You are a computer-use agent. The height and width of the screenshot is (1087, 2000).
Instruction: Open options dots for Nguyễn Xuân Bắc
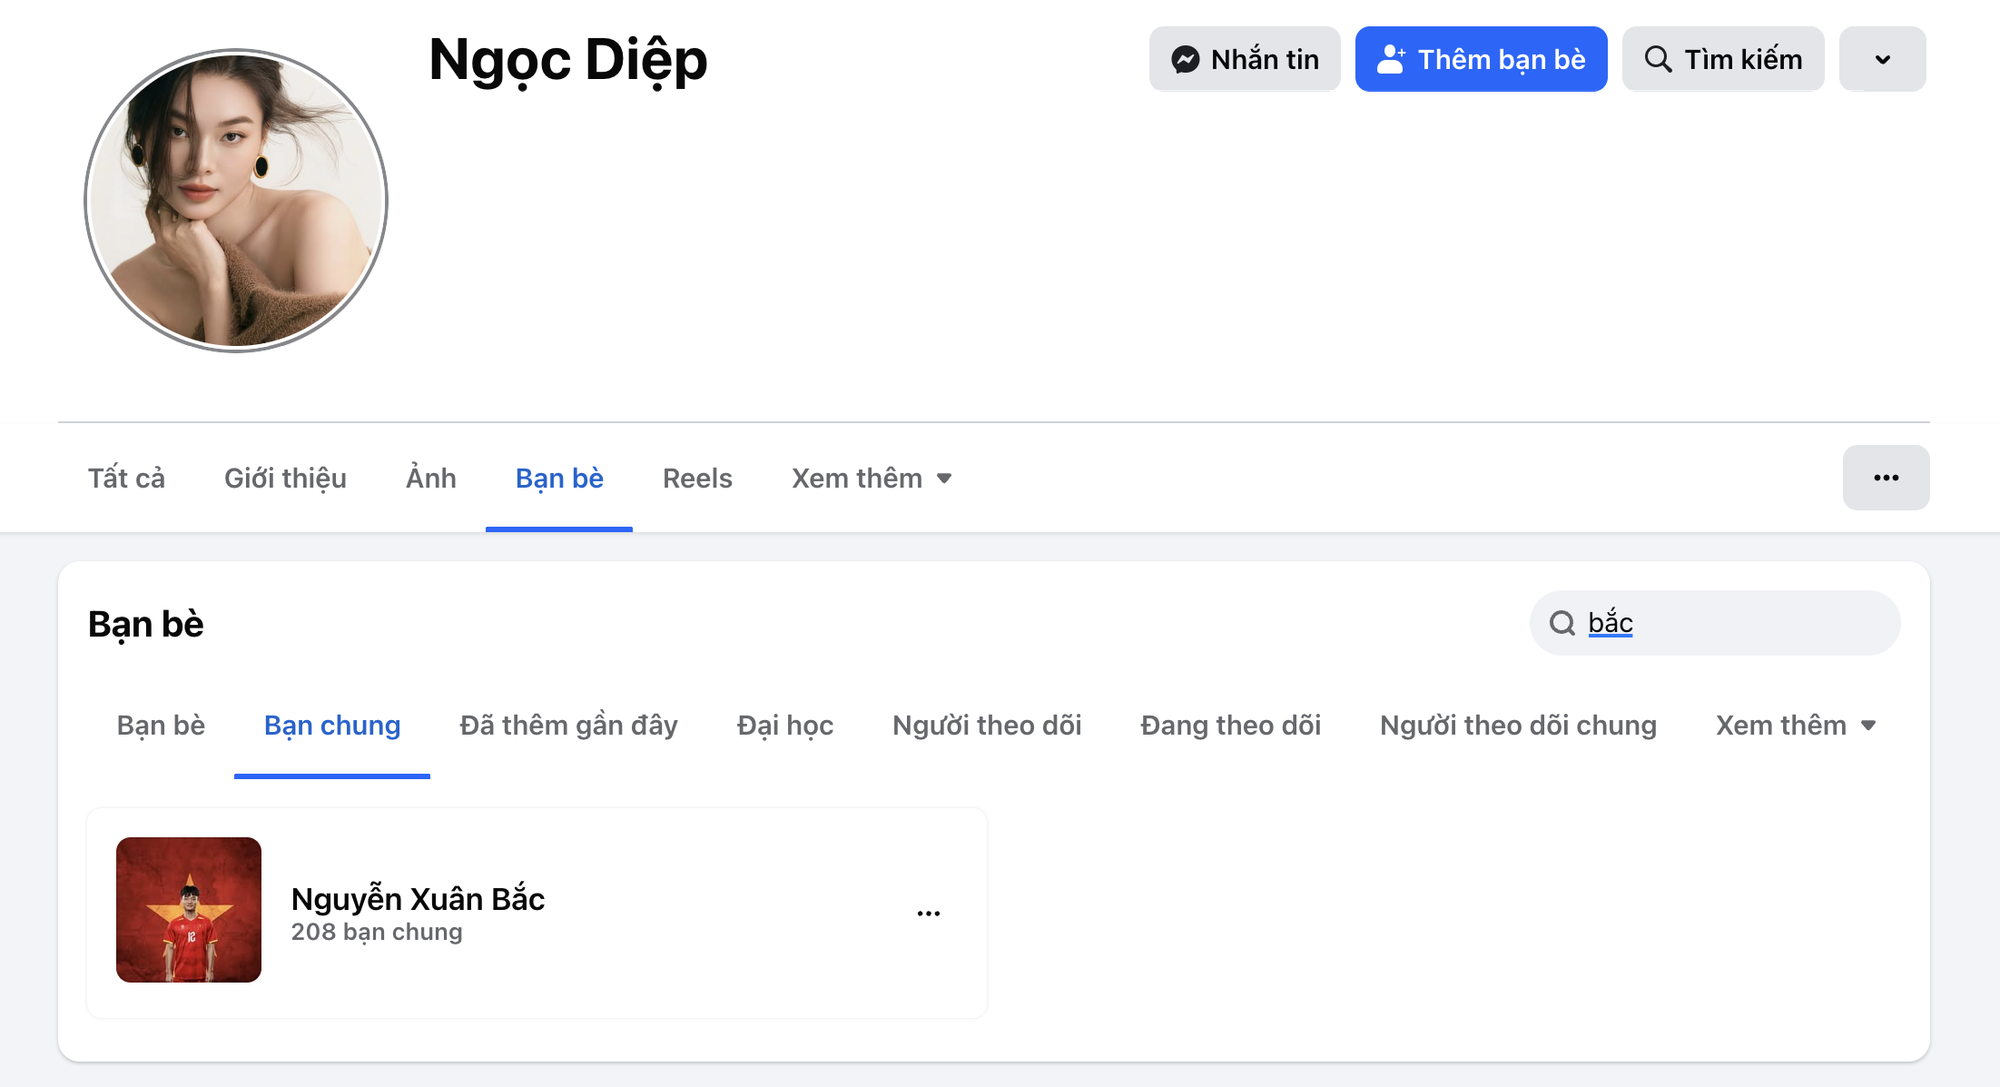pyautogui.click(x=928, y=913)
